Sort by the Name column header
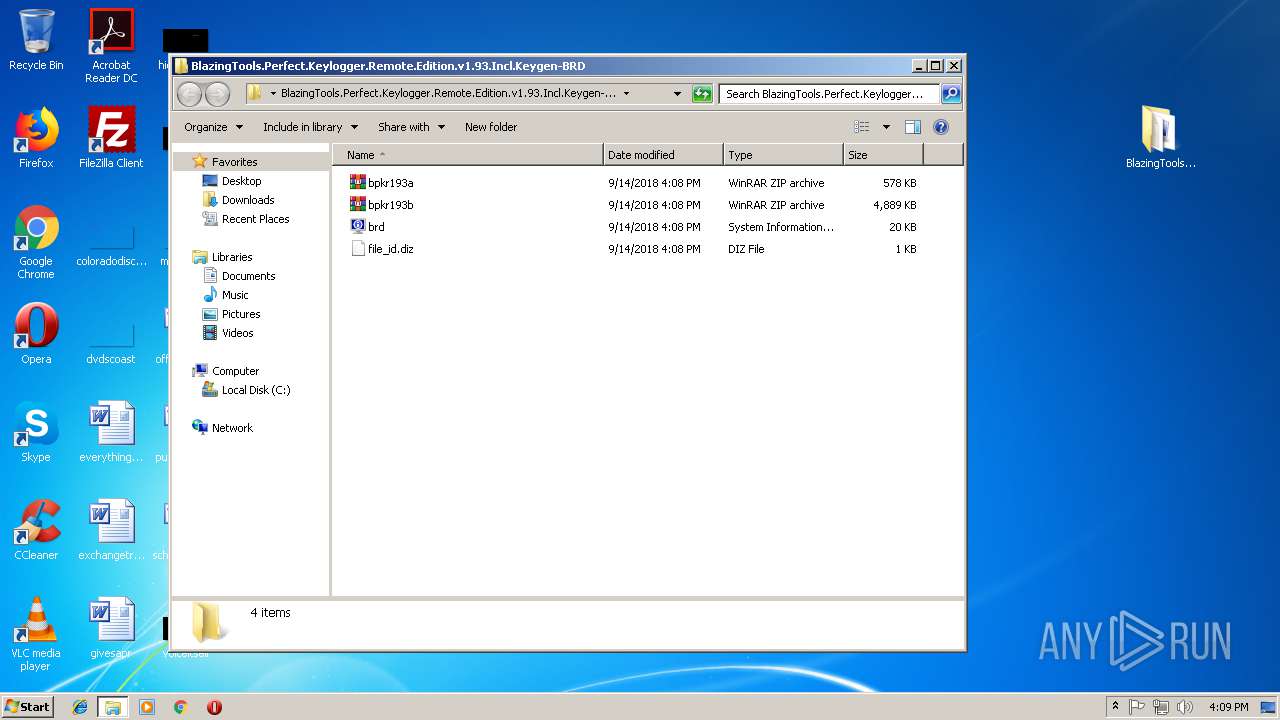The width and height of the screenshot is (1280, 720). tap(467, 155)
